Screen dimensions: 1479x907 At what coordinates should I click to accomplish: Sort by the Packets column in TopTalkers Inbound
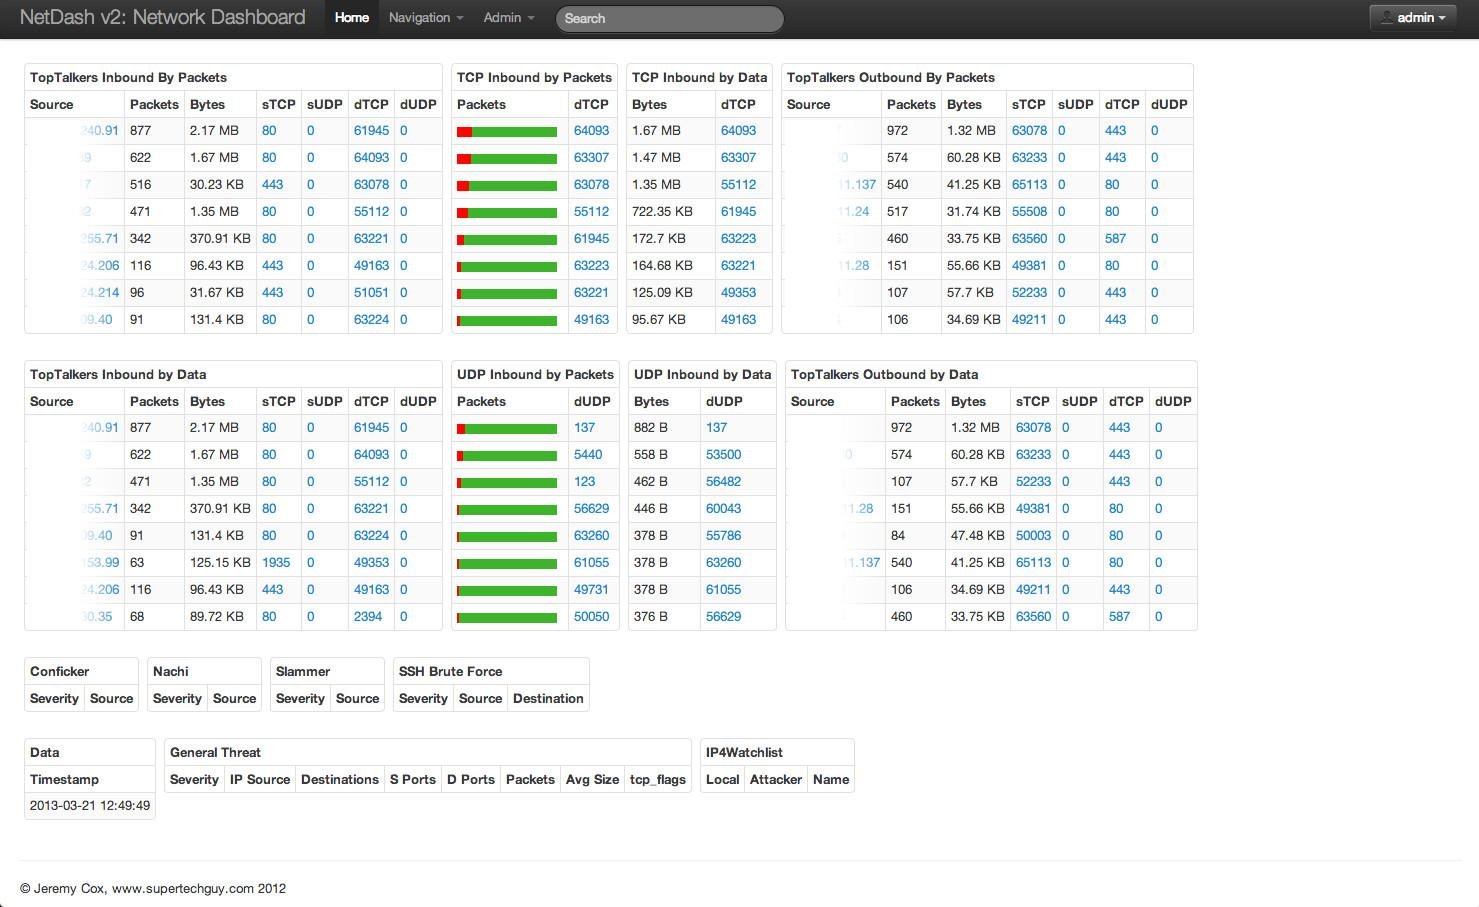pos(152,104)
